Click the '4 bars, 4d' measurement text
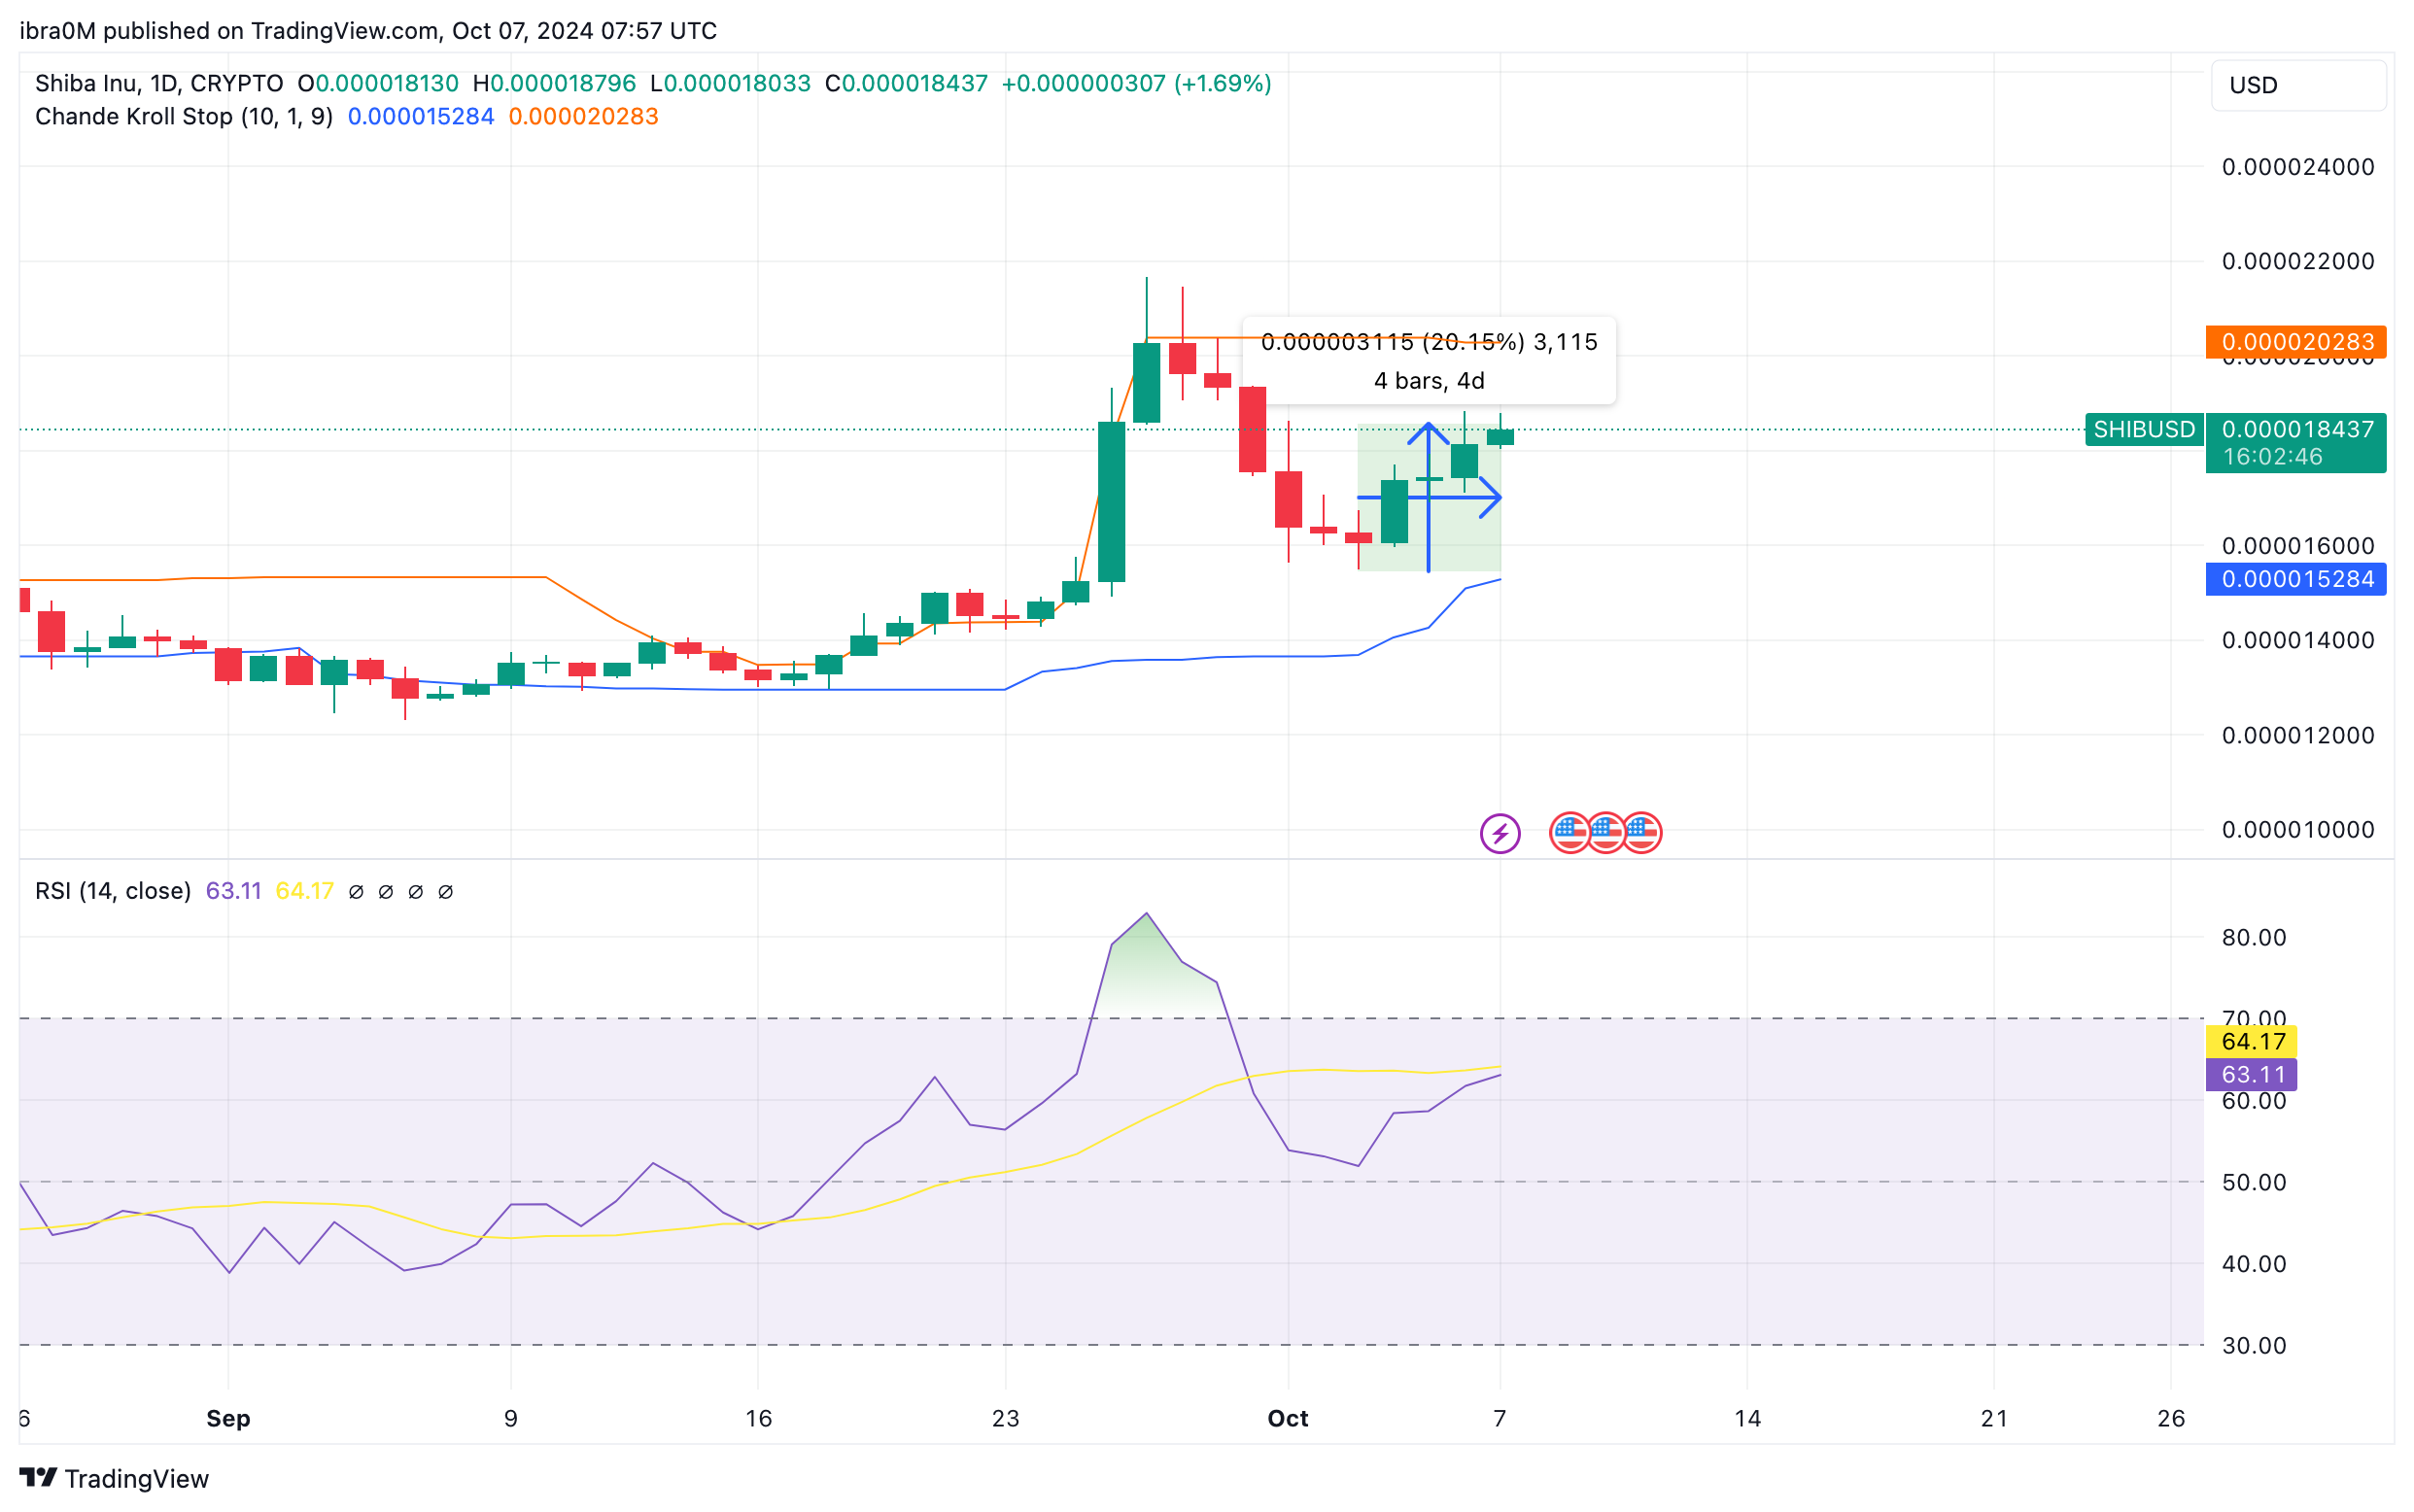Viewport: 2414px width, 1512px height. point(1429,380)
